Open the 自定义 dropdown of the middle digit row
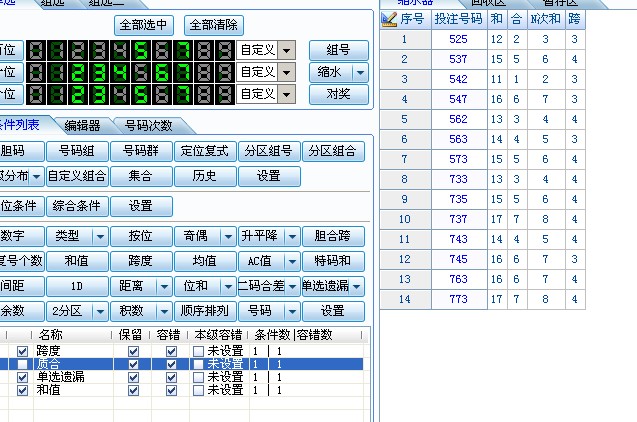 [x=286, y=72]
